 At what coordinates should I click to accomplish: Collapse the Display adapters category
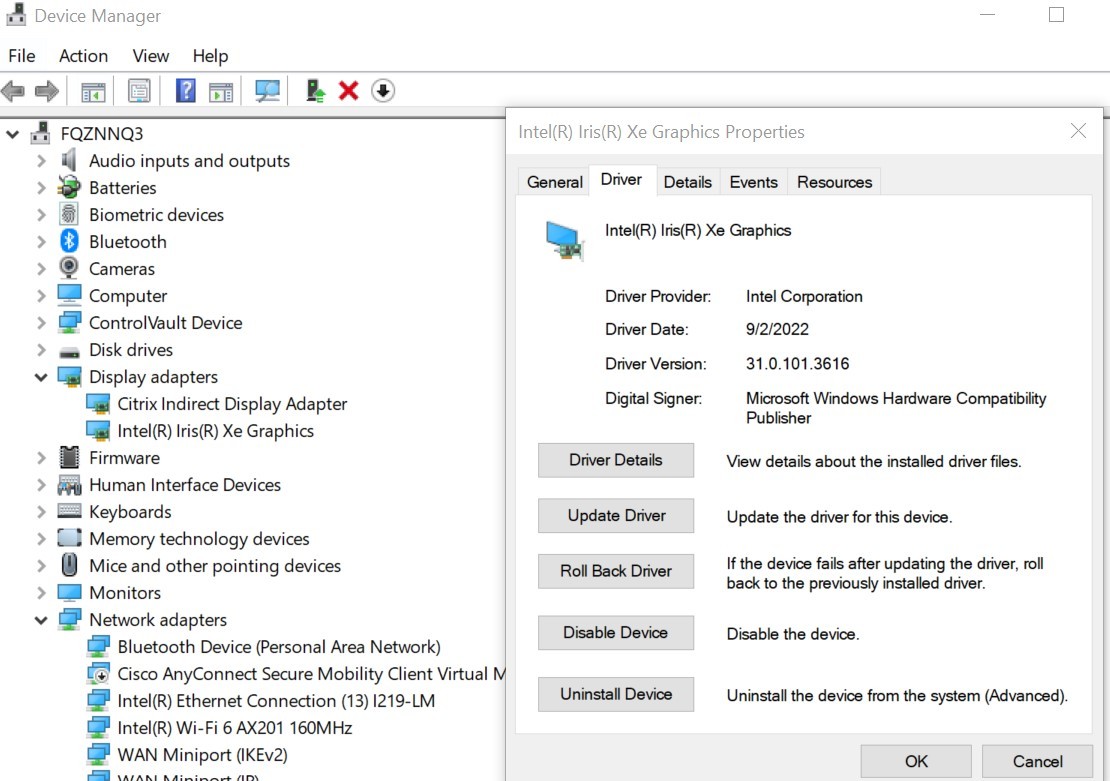[x=41, y=377]
